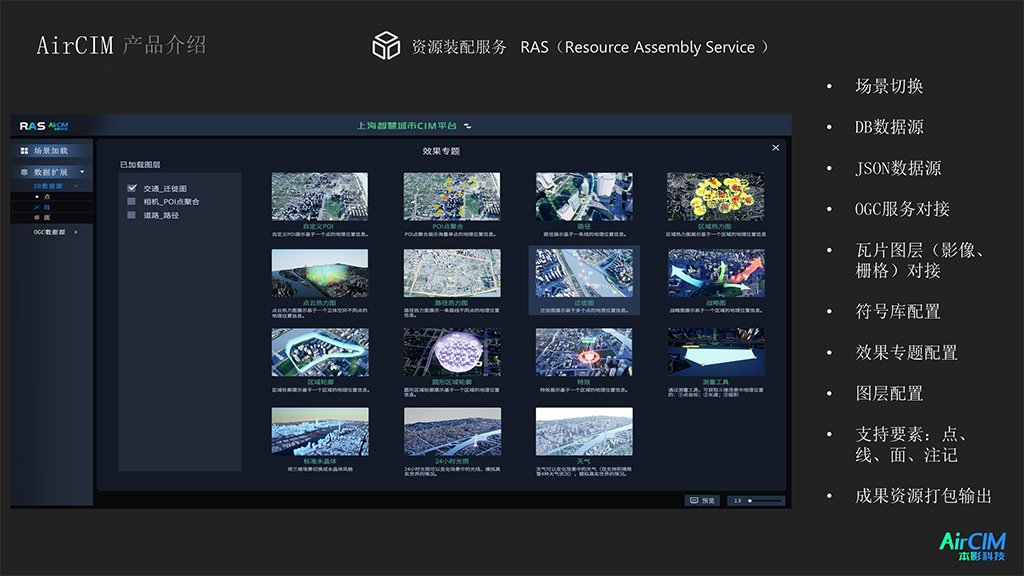Select the 圆形区域轮廓 effect thumbnail

pyautogui.click(x=452, y=352)
